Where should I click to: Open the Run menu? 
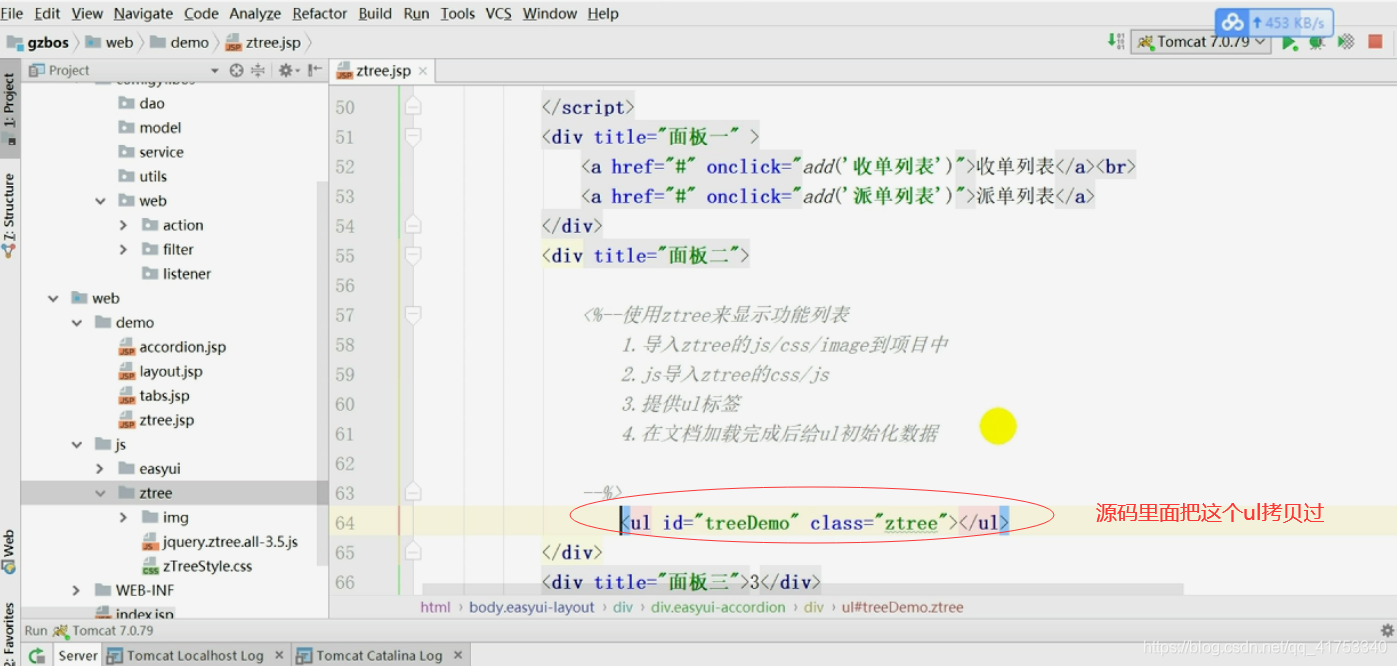[416, 13]
